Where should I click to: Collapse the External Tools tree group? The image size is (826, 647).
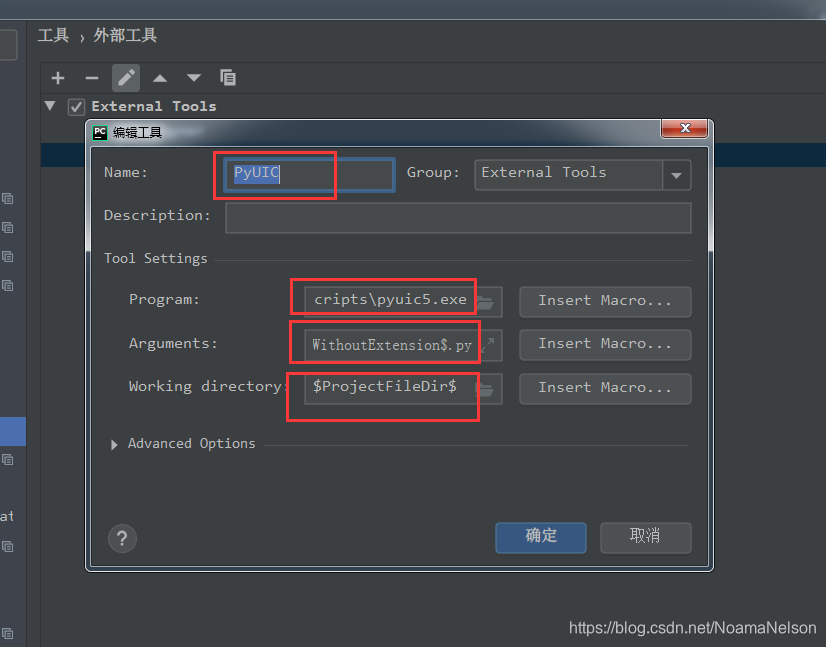[x=50, y=106]
